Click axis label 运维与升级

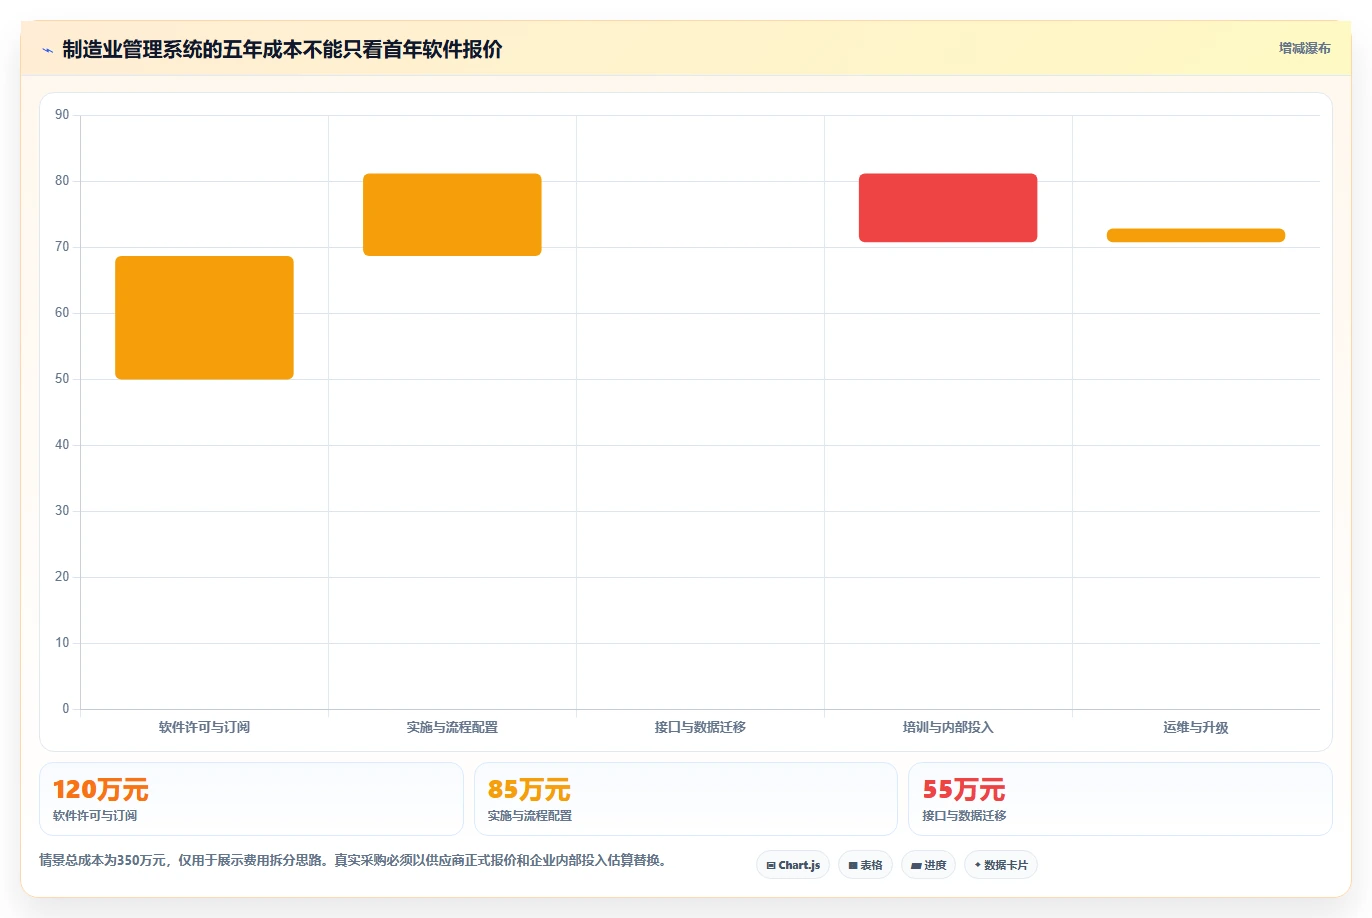pyautogui.click(x=1196, y=727)
